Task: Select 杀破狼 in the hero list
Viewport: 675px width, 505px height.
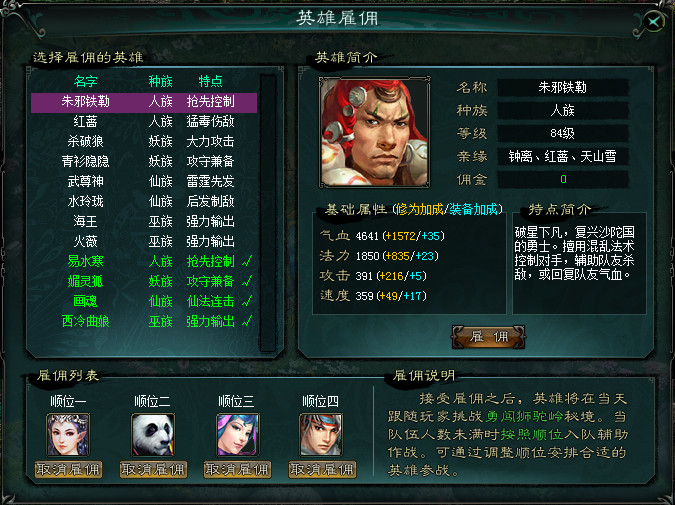Action: pos(144,141)
